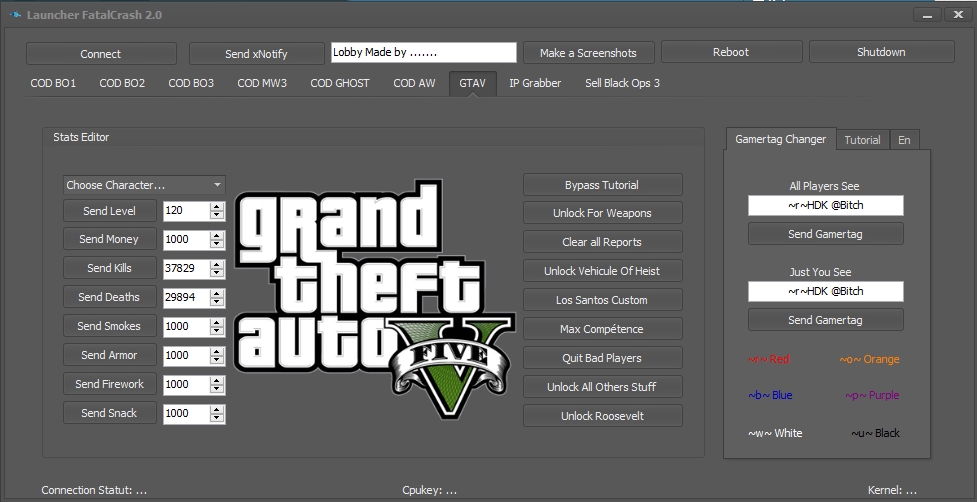This screenshot has width=977, height=502.
Task: Decrease the Armor value with down arrow
Action: pos(217,359)
